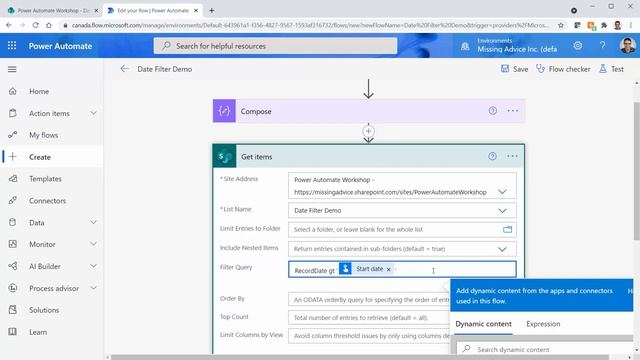640x360 pixels.
Task: Click into the Filter Query field
Action: point(402,269)
